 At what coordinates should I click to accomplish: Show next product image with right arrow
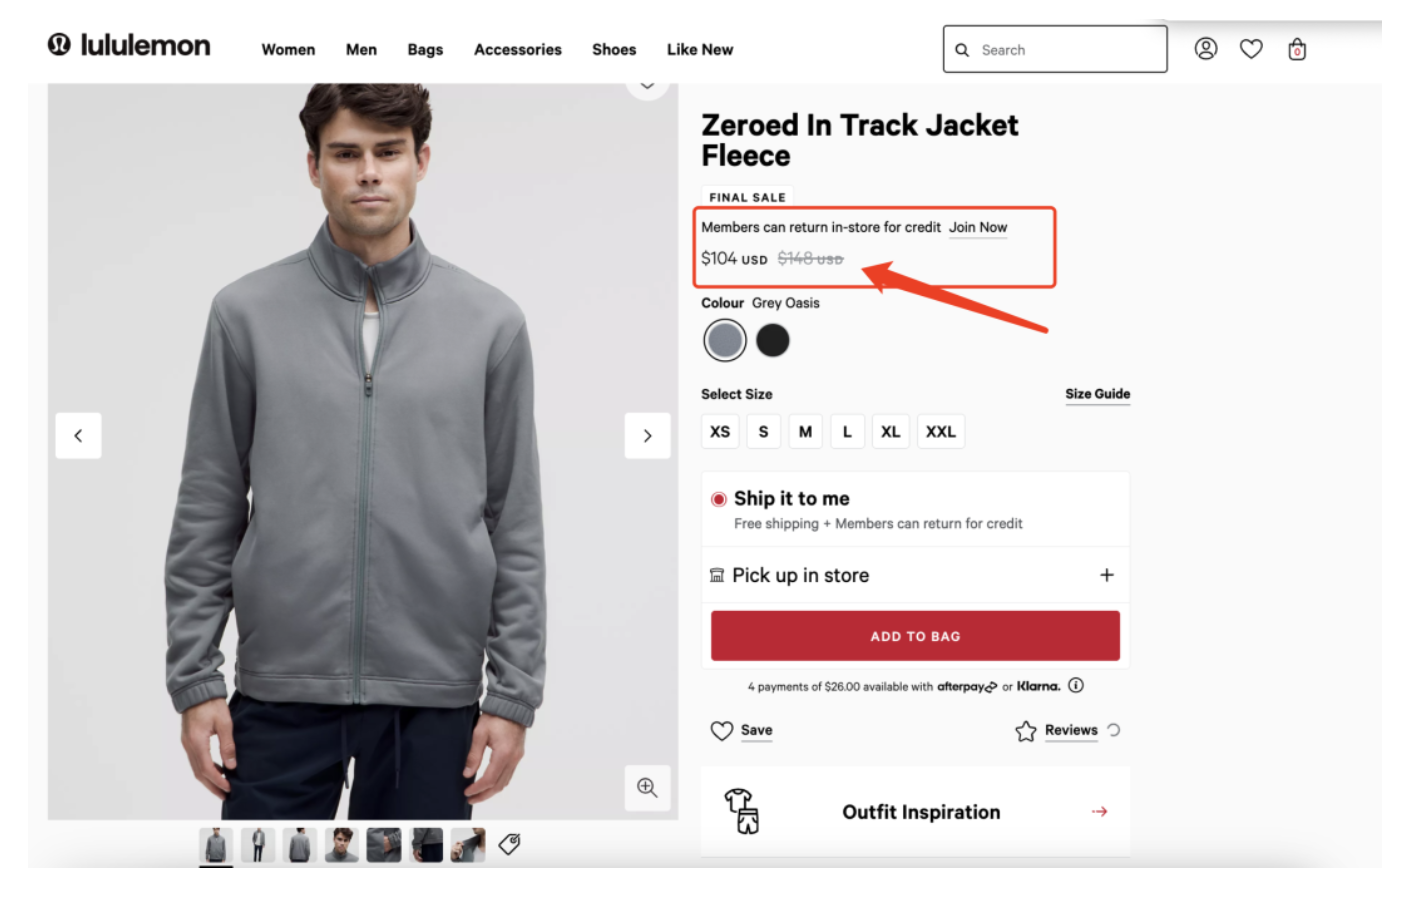pos(647,436)
